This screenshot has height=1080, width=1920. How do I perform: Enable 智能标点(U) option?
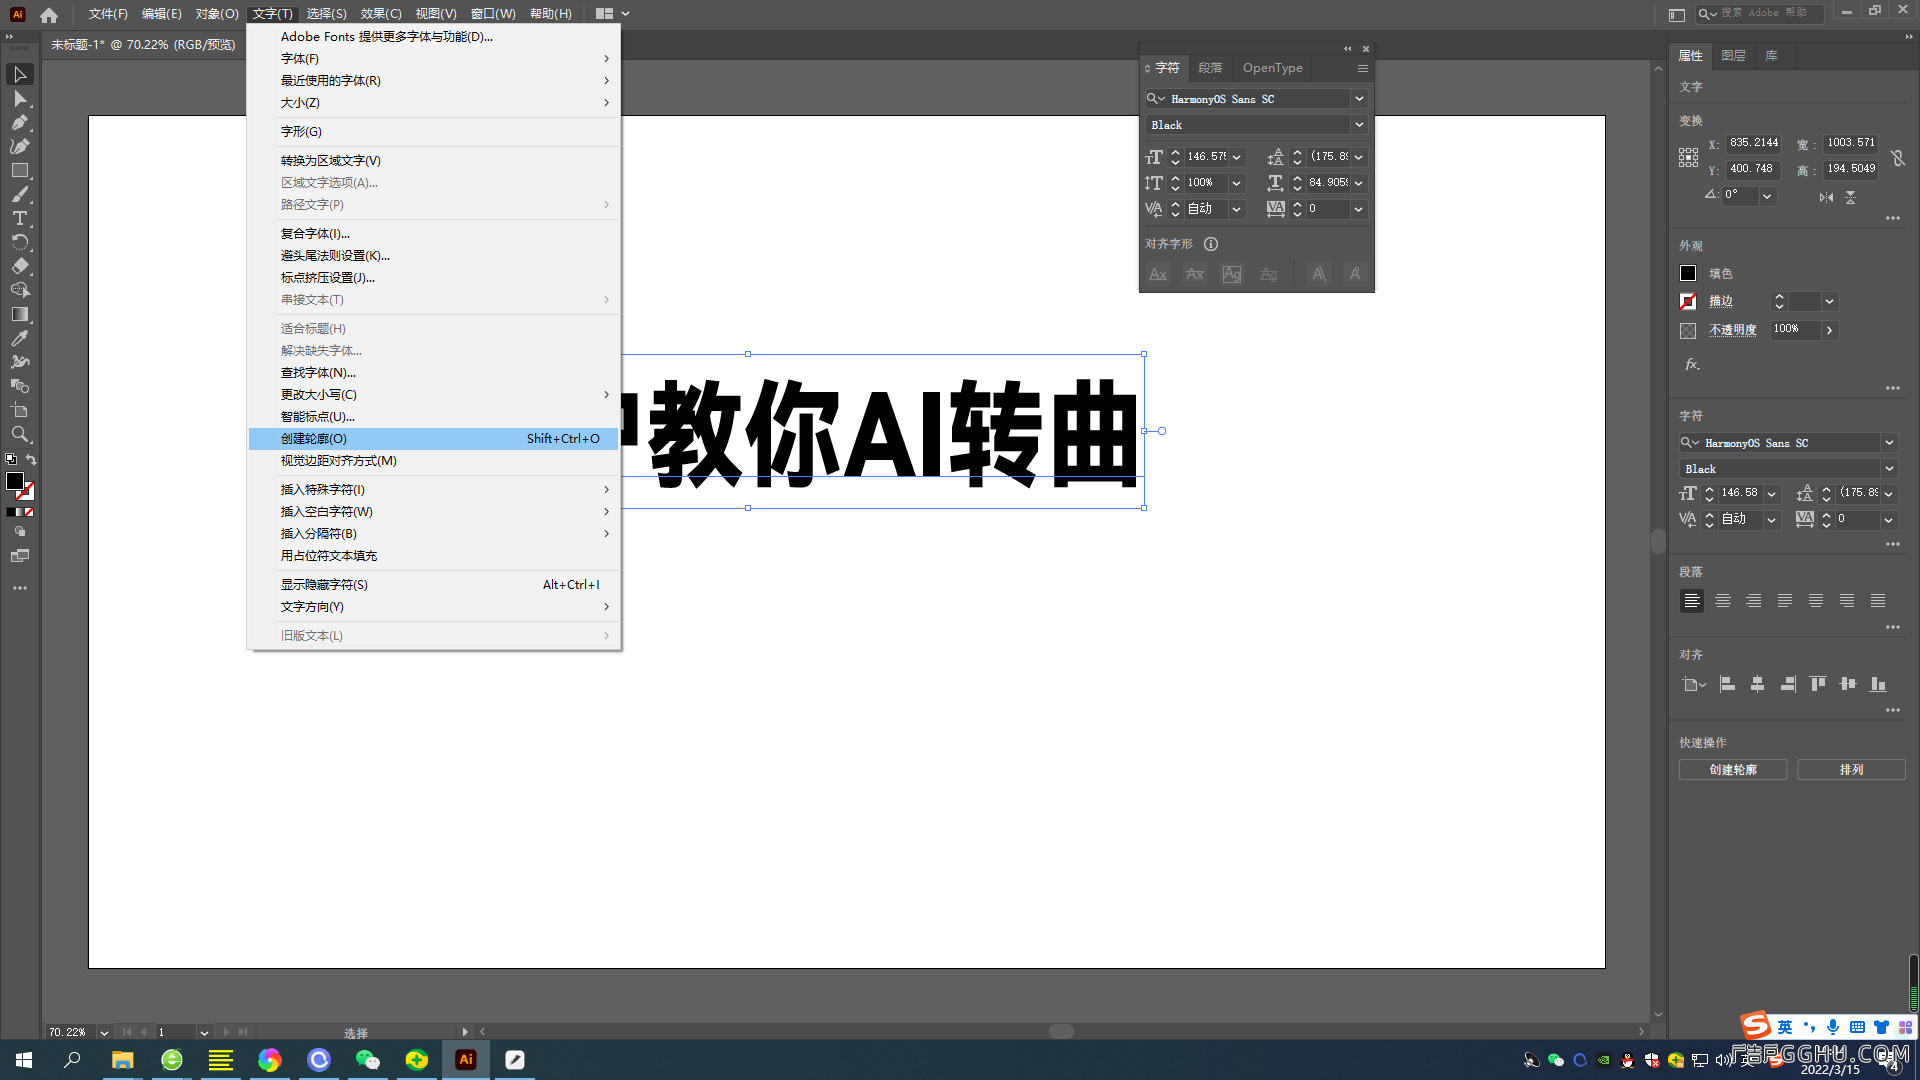coord(316,415)
